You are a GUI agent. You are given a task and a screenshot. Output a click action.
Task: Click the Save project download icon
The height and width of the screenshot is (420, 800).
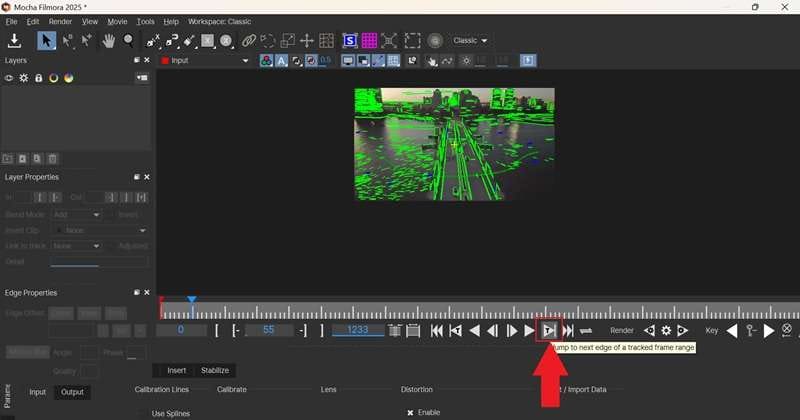(14, 40)
